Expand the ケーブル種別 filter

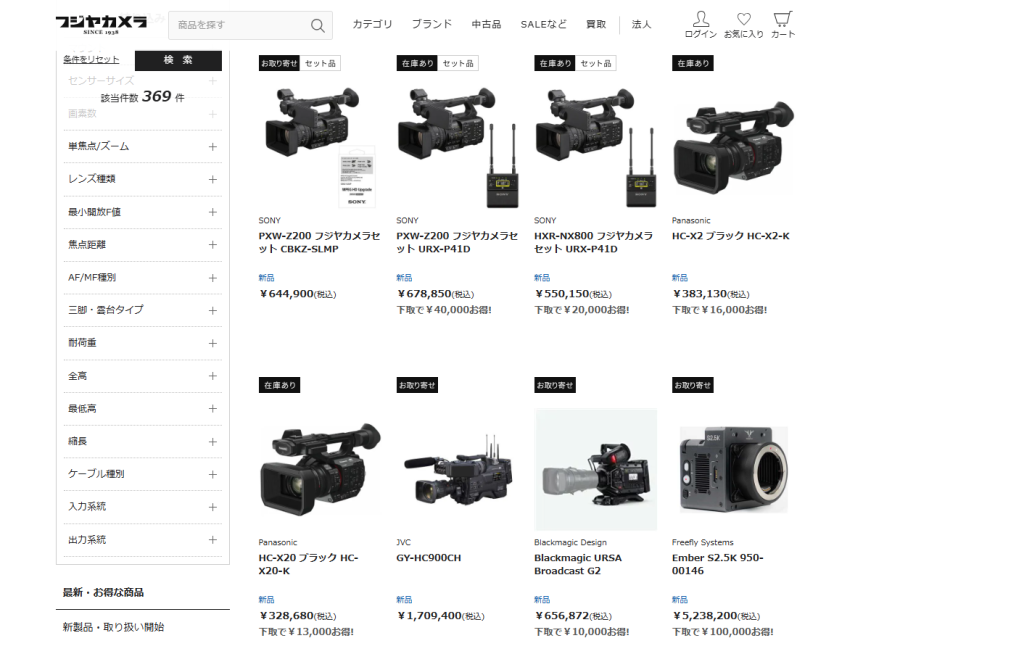pos(142,474)
